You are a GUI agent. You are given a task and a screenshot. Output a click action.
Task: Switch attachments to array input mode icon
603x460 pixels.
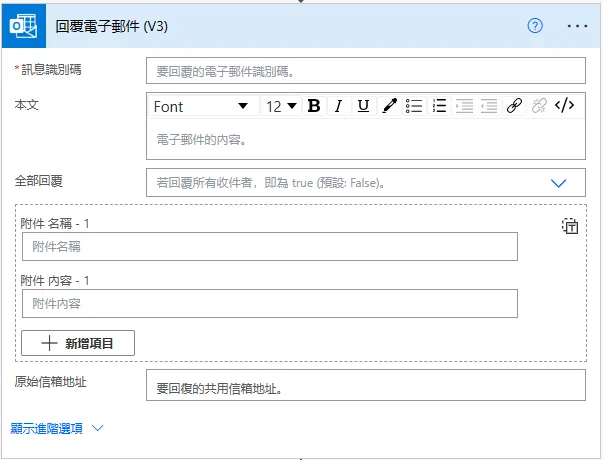(x=570, y=226)
